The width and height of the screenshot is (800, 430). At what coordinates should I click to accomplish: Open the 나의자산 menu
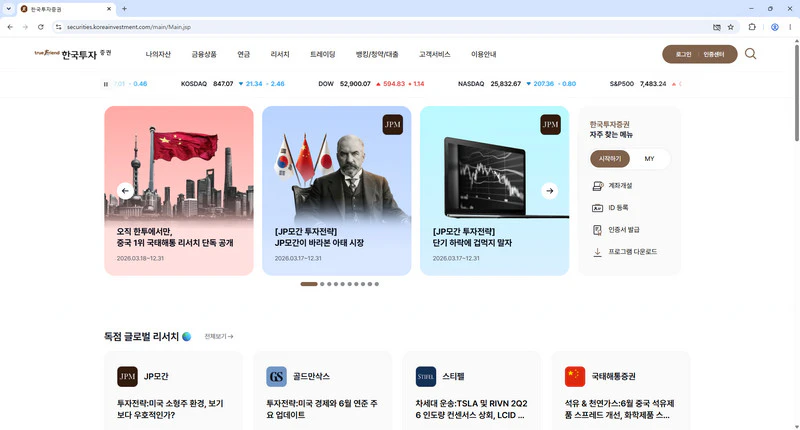click(158, 54)
